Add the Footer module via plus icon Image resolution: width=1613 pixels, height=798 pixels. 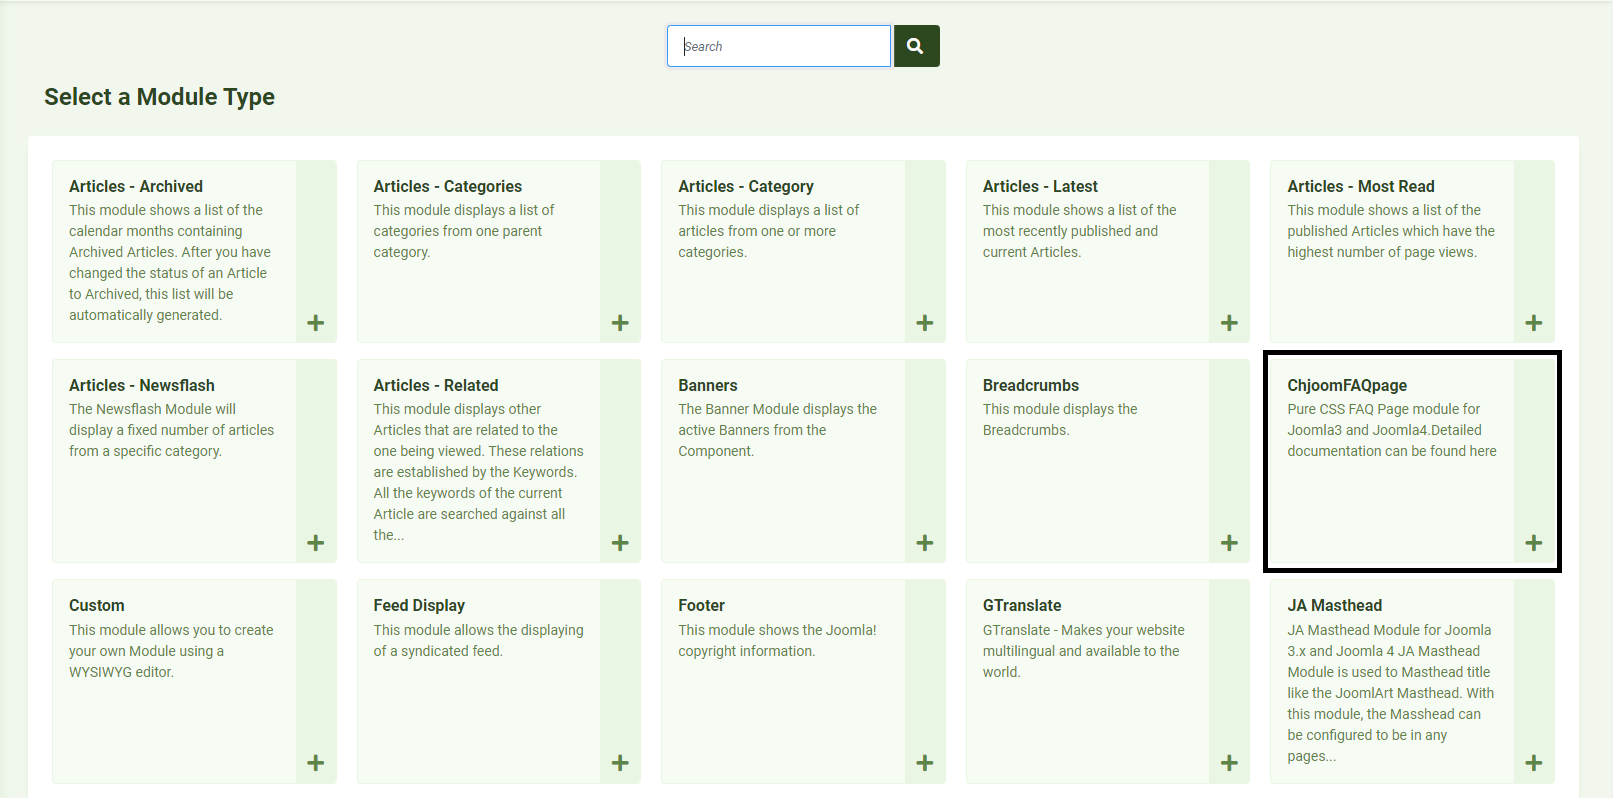pos(925,763)
